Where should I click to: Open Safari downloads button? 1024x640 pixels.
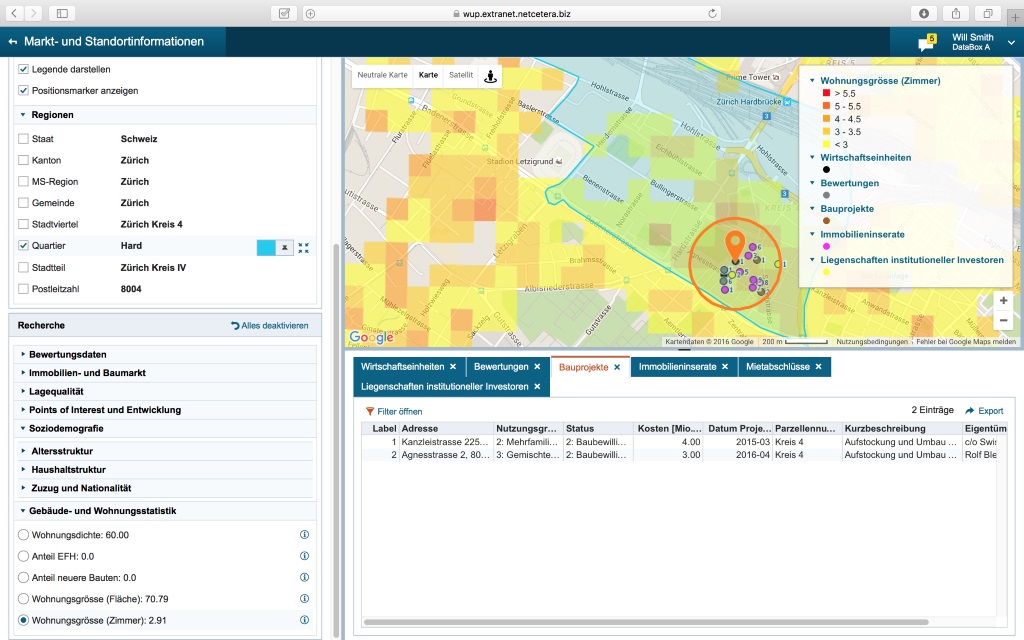point(924,13)
